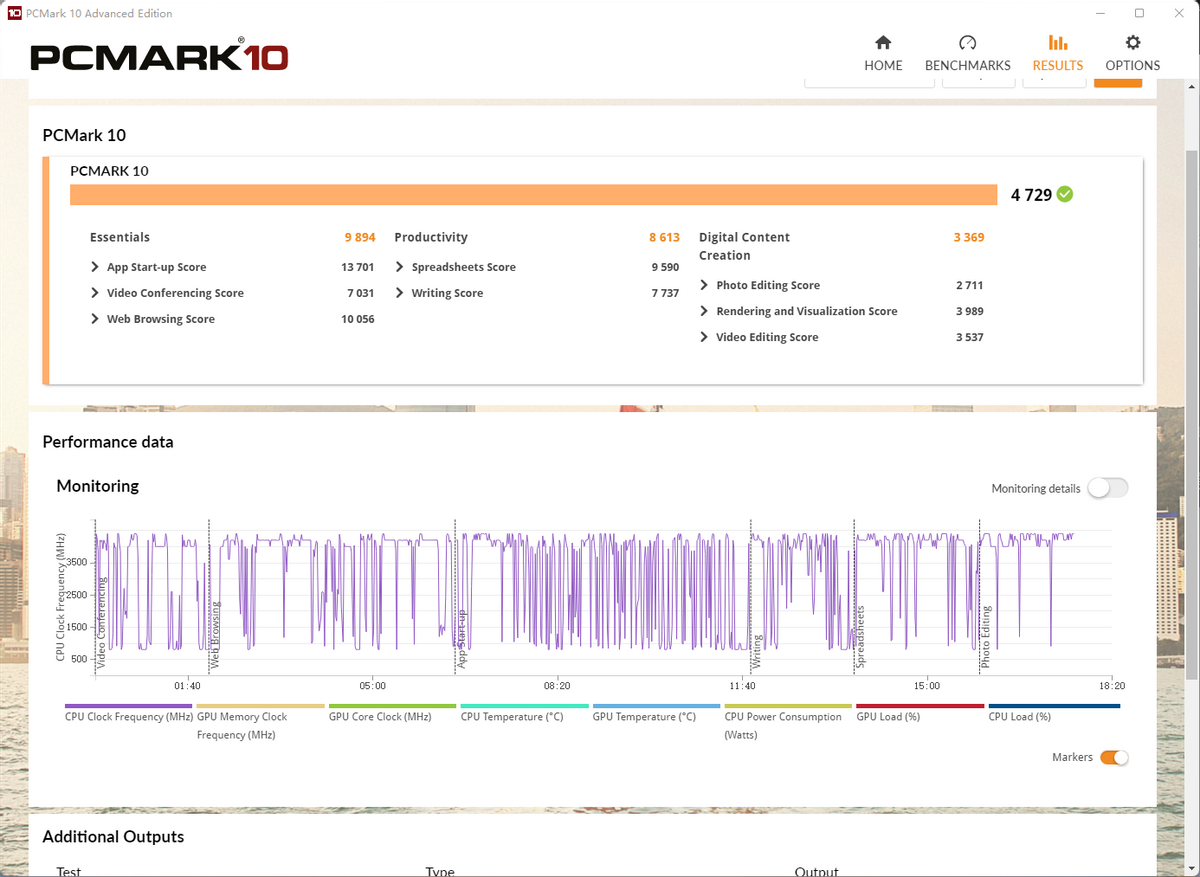Click the Additional Outputs heading
1200x877 pixels.
(113, 837)
